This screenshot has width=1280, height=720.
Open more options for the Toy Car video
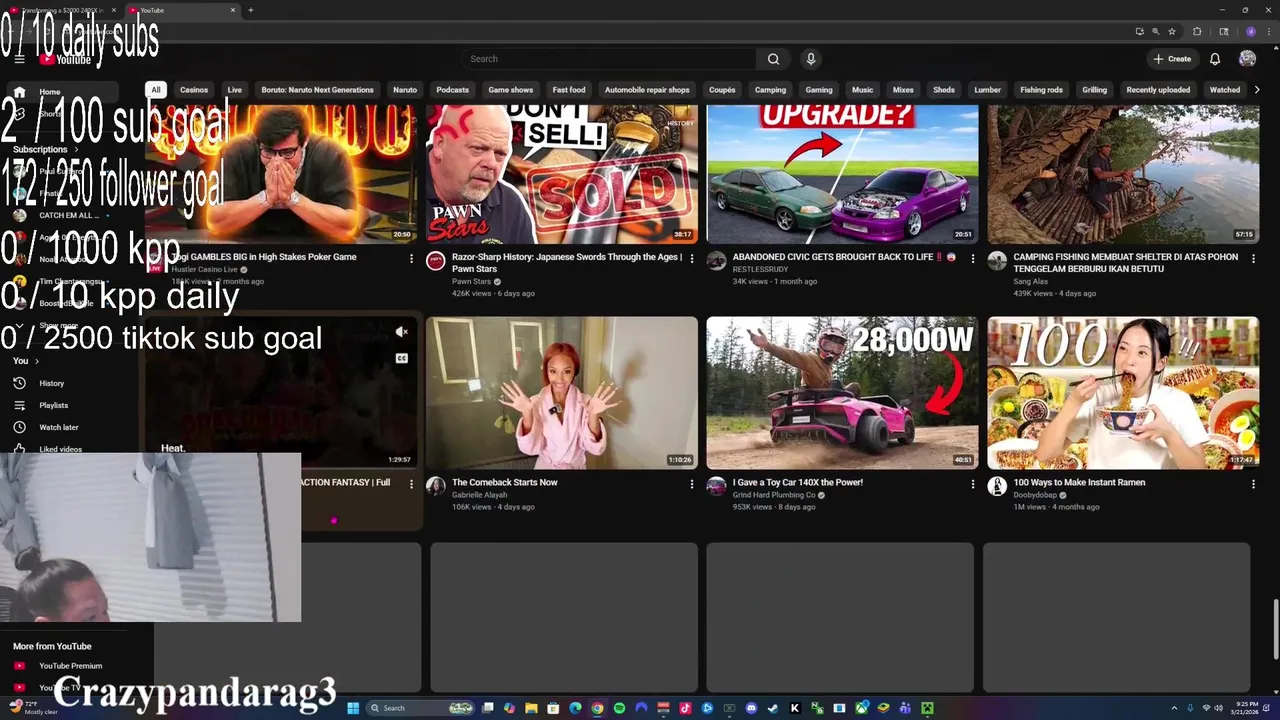972,484
